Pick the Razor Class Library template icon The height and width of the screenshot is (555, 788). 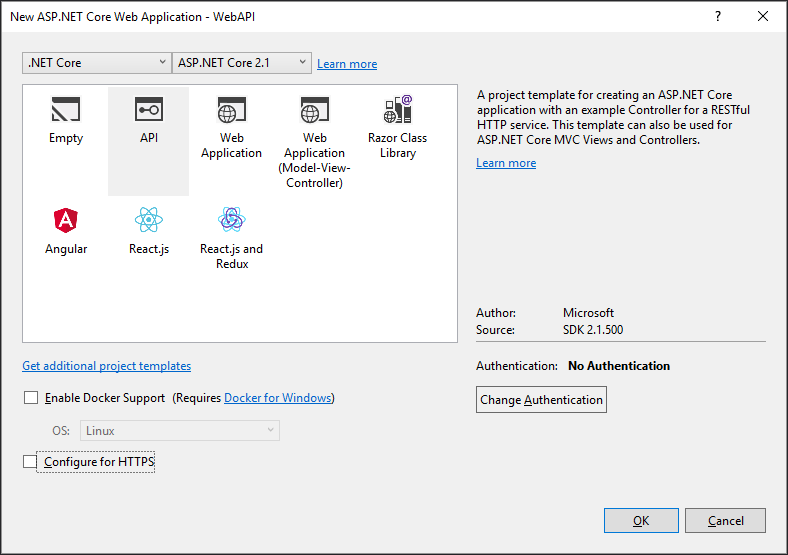398,109
